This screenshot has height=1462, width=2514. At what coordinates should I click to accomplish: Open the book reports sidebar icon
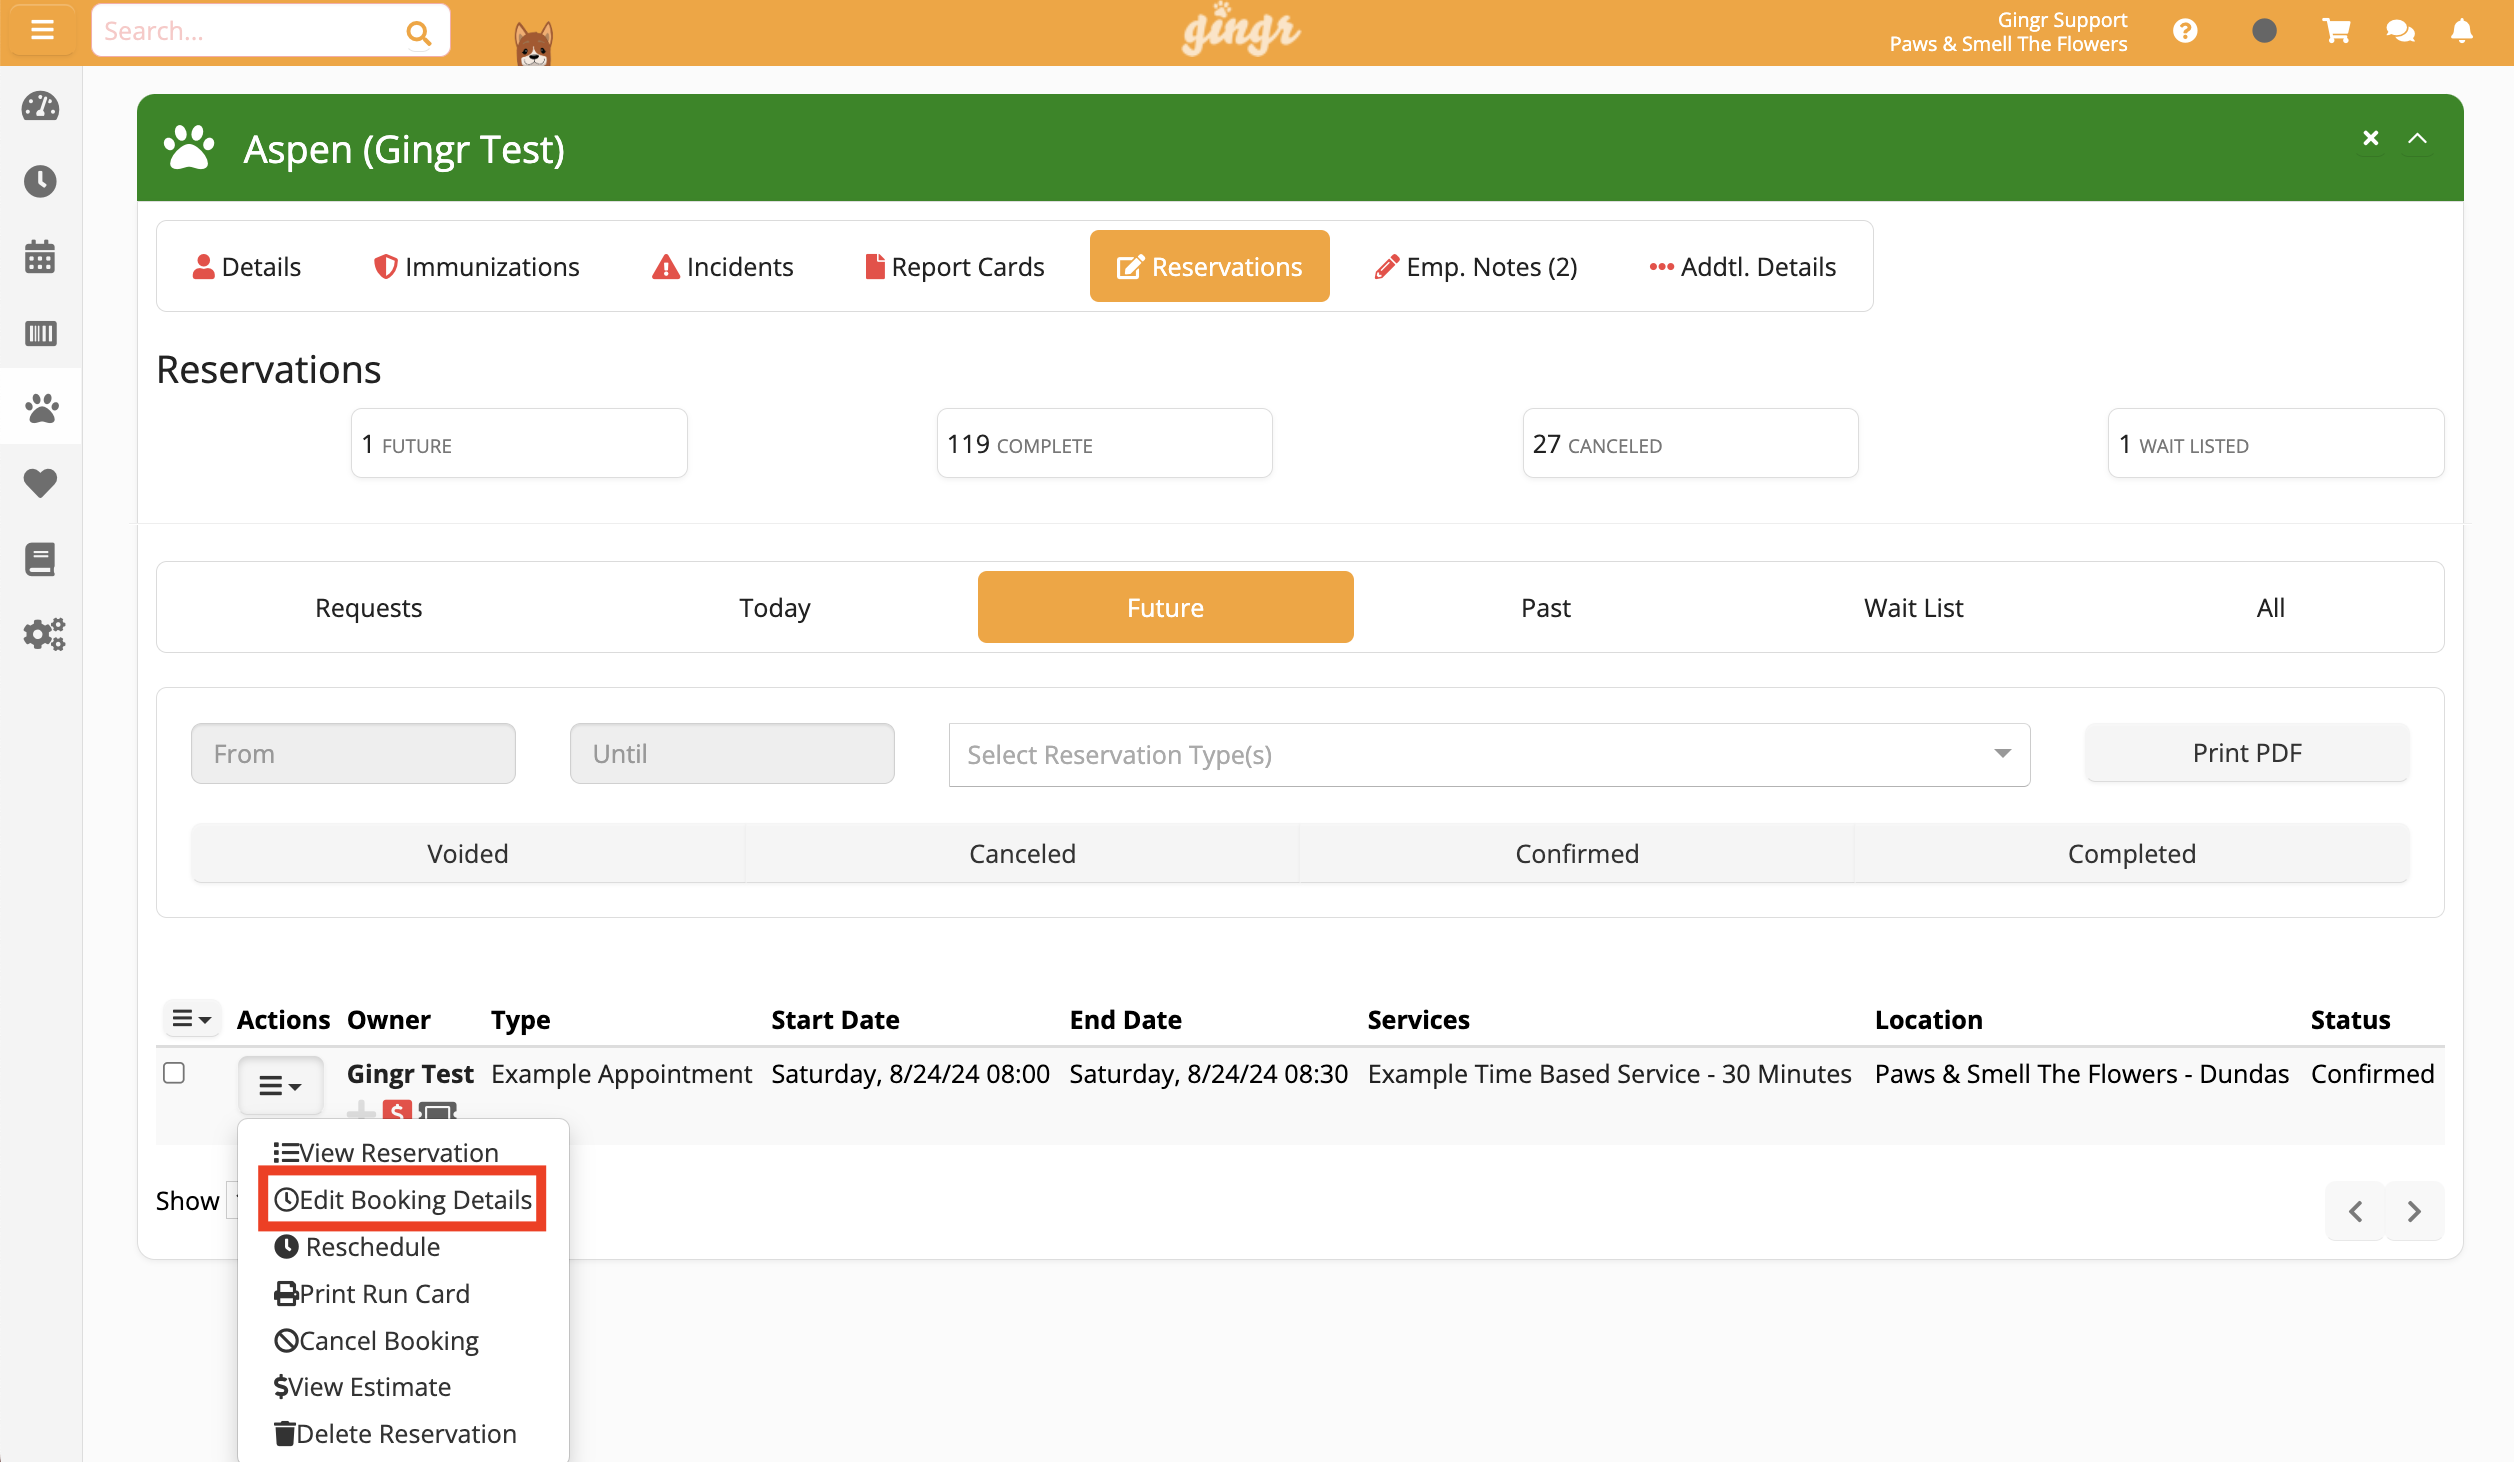[41, 559]
